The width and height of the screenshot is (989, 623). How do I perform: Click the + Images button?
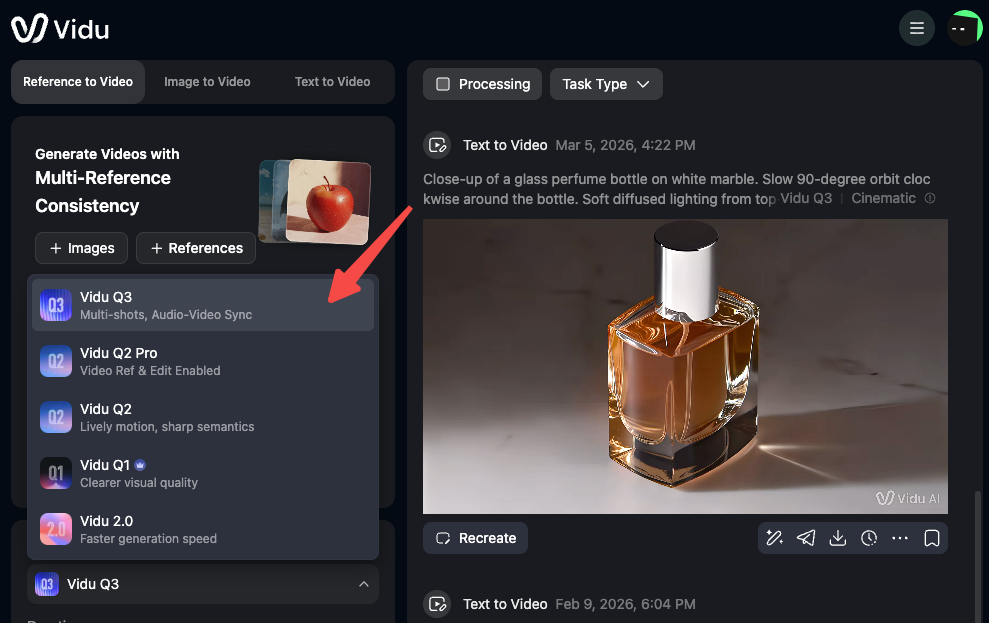81,248
